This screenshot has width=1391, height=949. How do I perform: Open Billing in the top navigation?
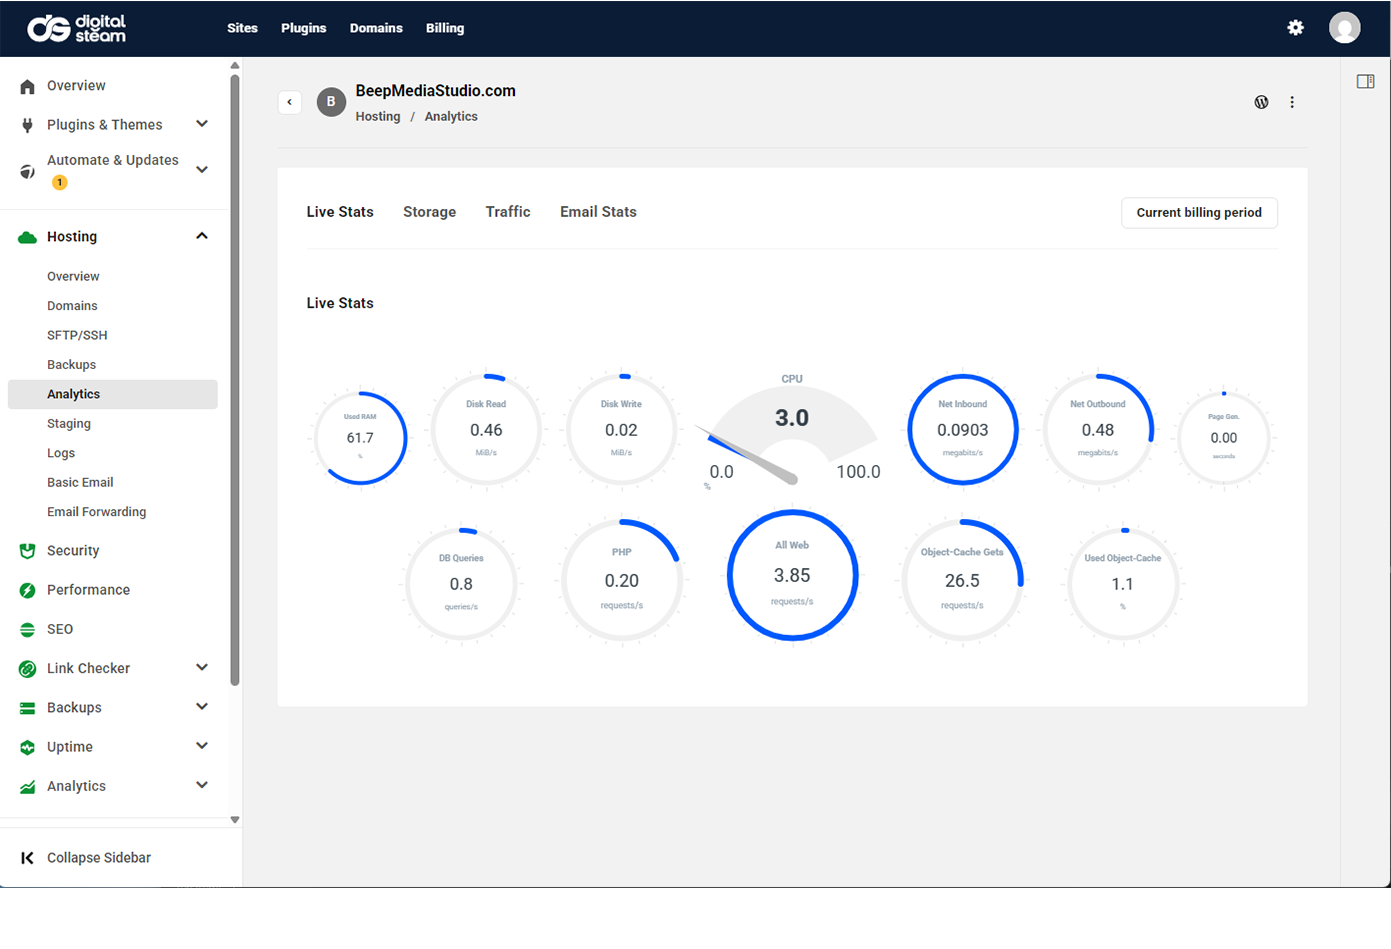[x=445, y=28]
